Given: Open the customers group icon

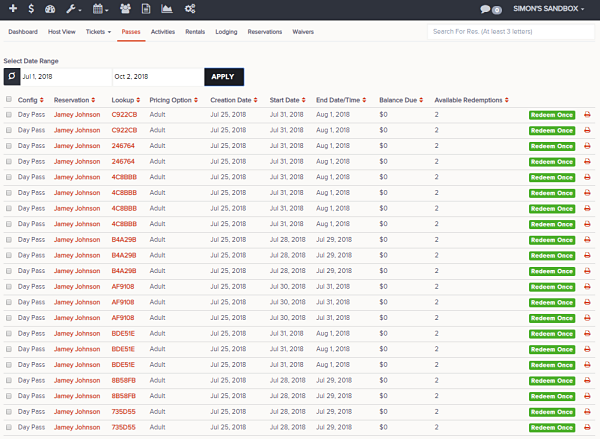Looking at the screenshot, I should [x=125, y=8].
